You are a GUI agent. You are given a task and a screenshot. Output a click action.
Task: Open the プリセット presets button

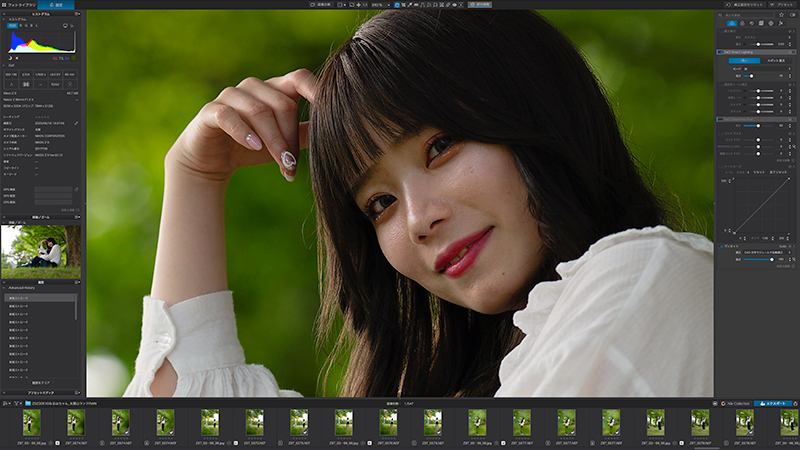point(782,5)
